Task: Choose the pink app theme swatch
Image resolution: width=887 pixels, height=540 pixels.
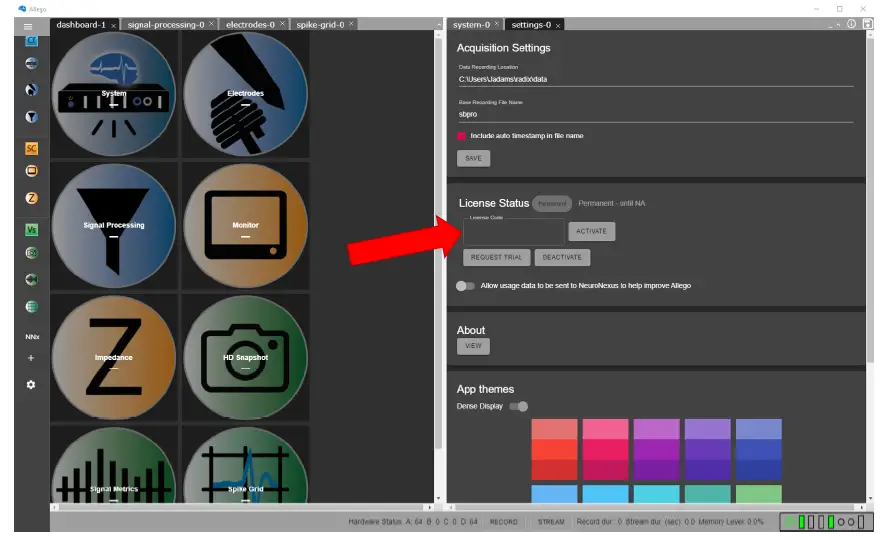Action: coord(605,450)
